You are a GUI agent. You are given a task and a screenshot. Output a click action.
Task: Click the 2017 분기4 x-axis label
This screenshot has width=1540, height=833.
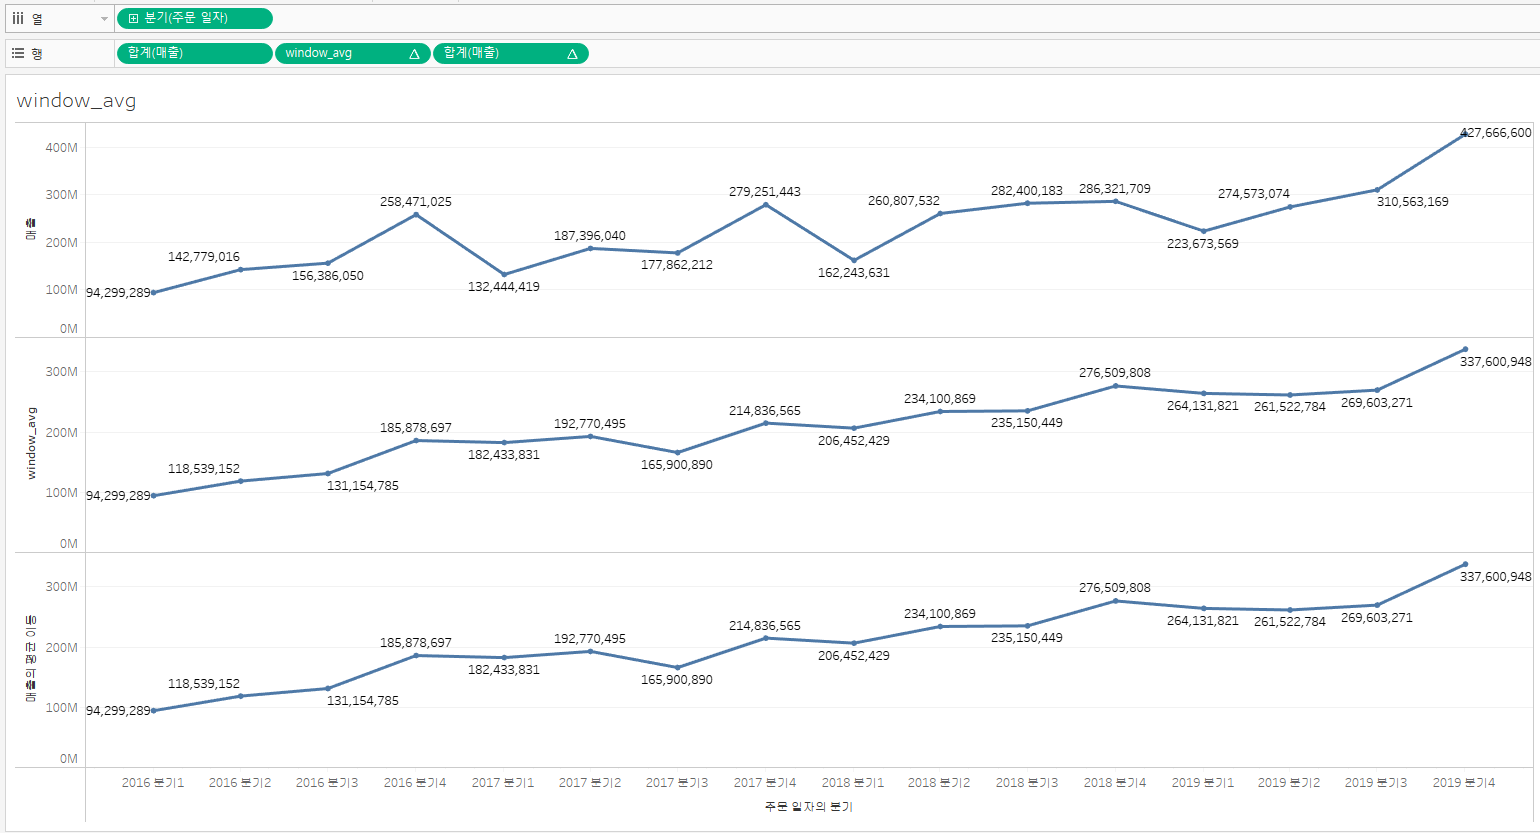coord(765,782)
